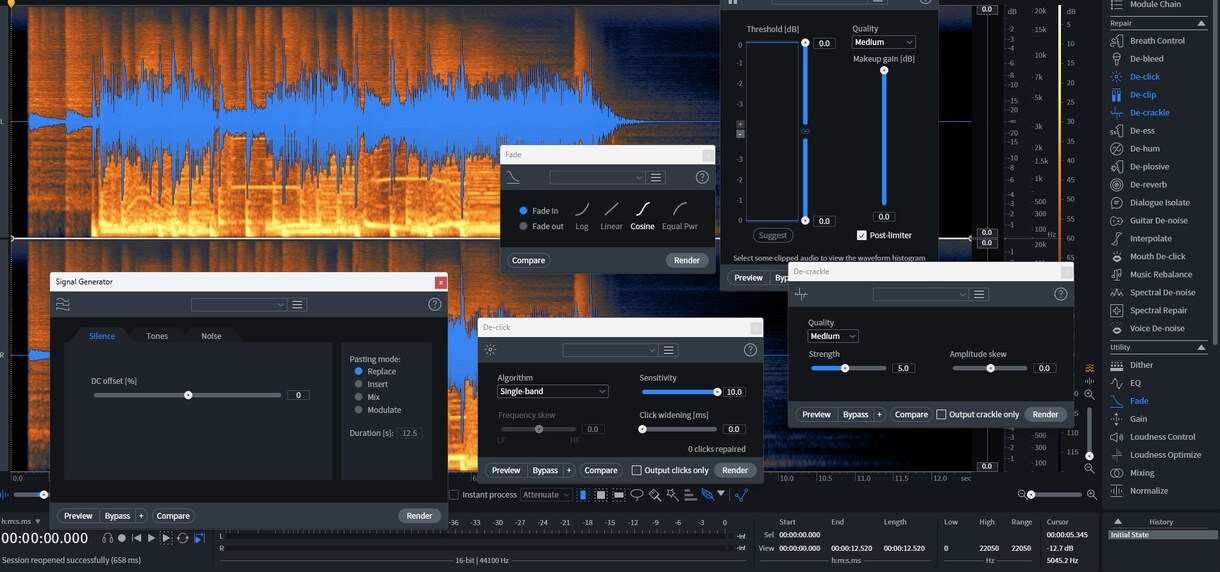Collapse the Repair section
This screenshot has height=572, width=1220.
click(x=1201, y=22)
